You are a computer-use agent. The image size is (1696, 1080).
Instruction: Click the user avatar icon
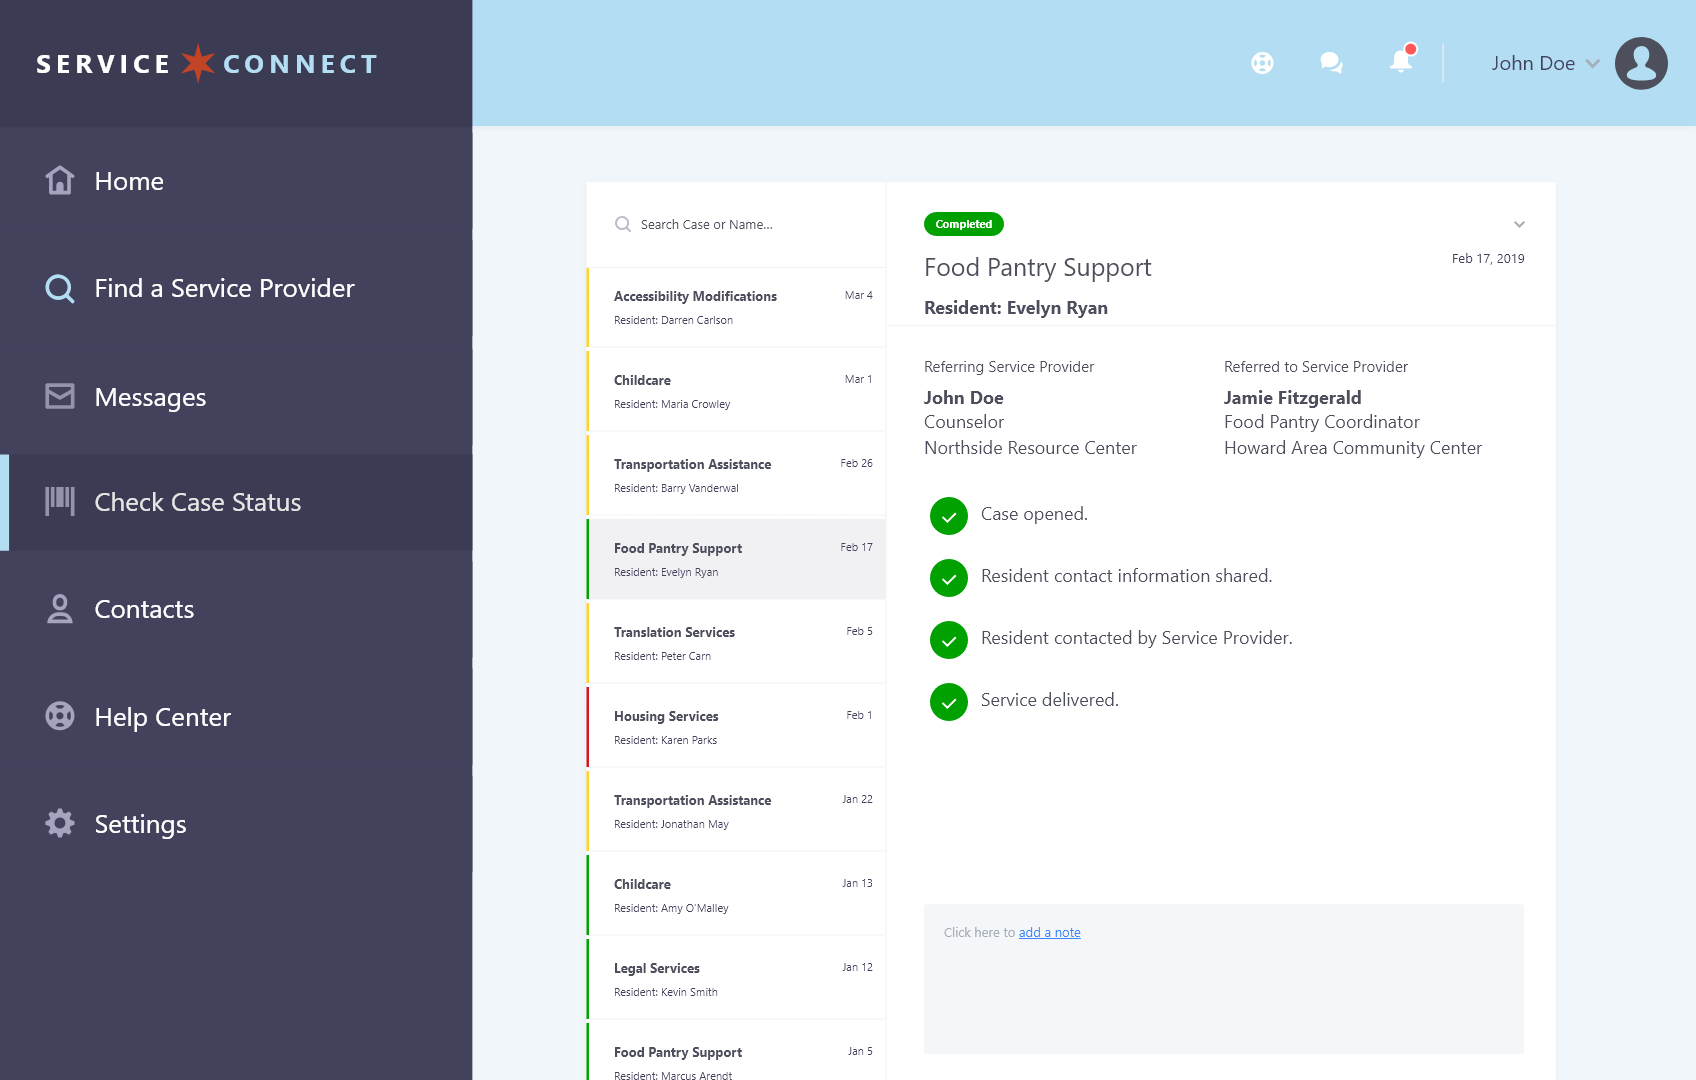click(1641, 63)
